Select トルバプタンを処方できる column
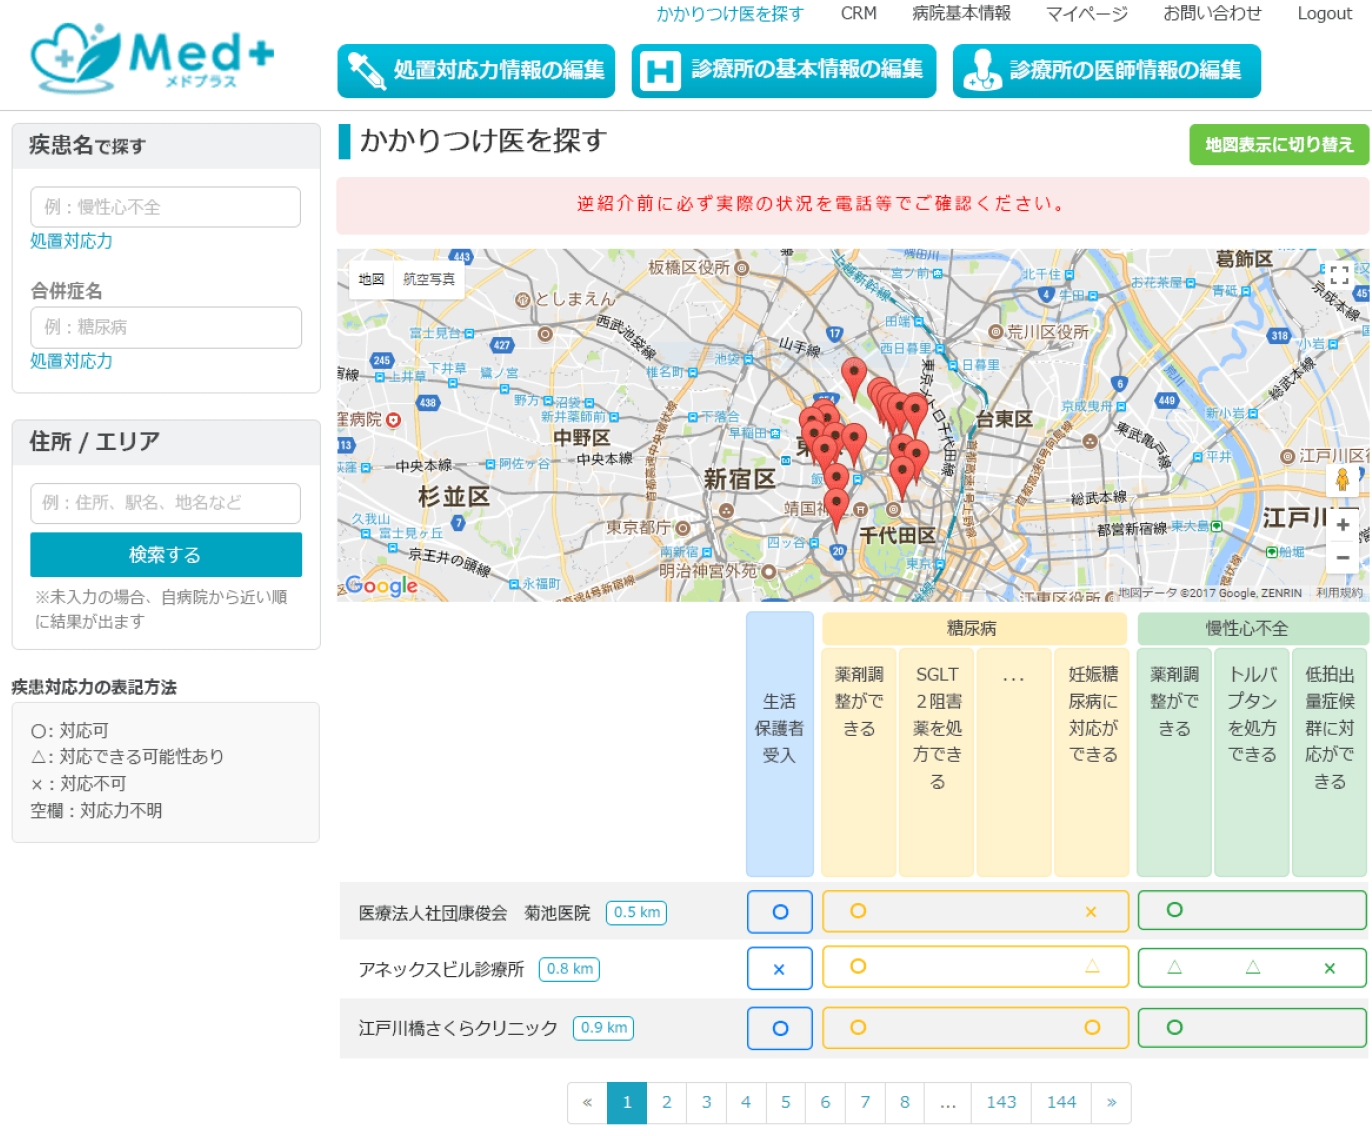Image resolution: width=1372 pixels, height=1136 pixels. (1252, 762)
